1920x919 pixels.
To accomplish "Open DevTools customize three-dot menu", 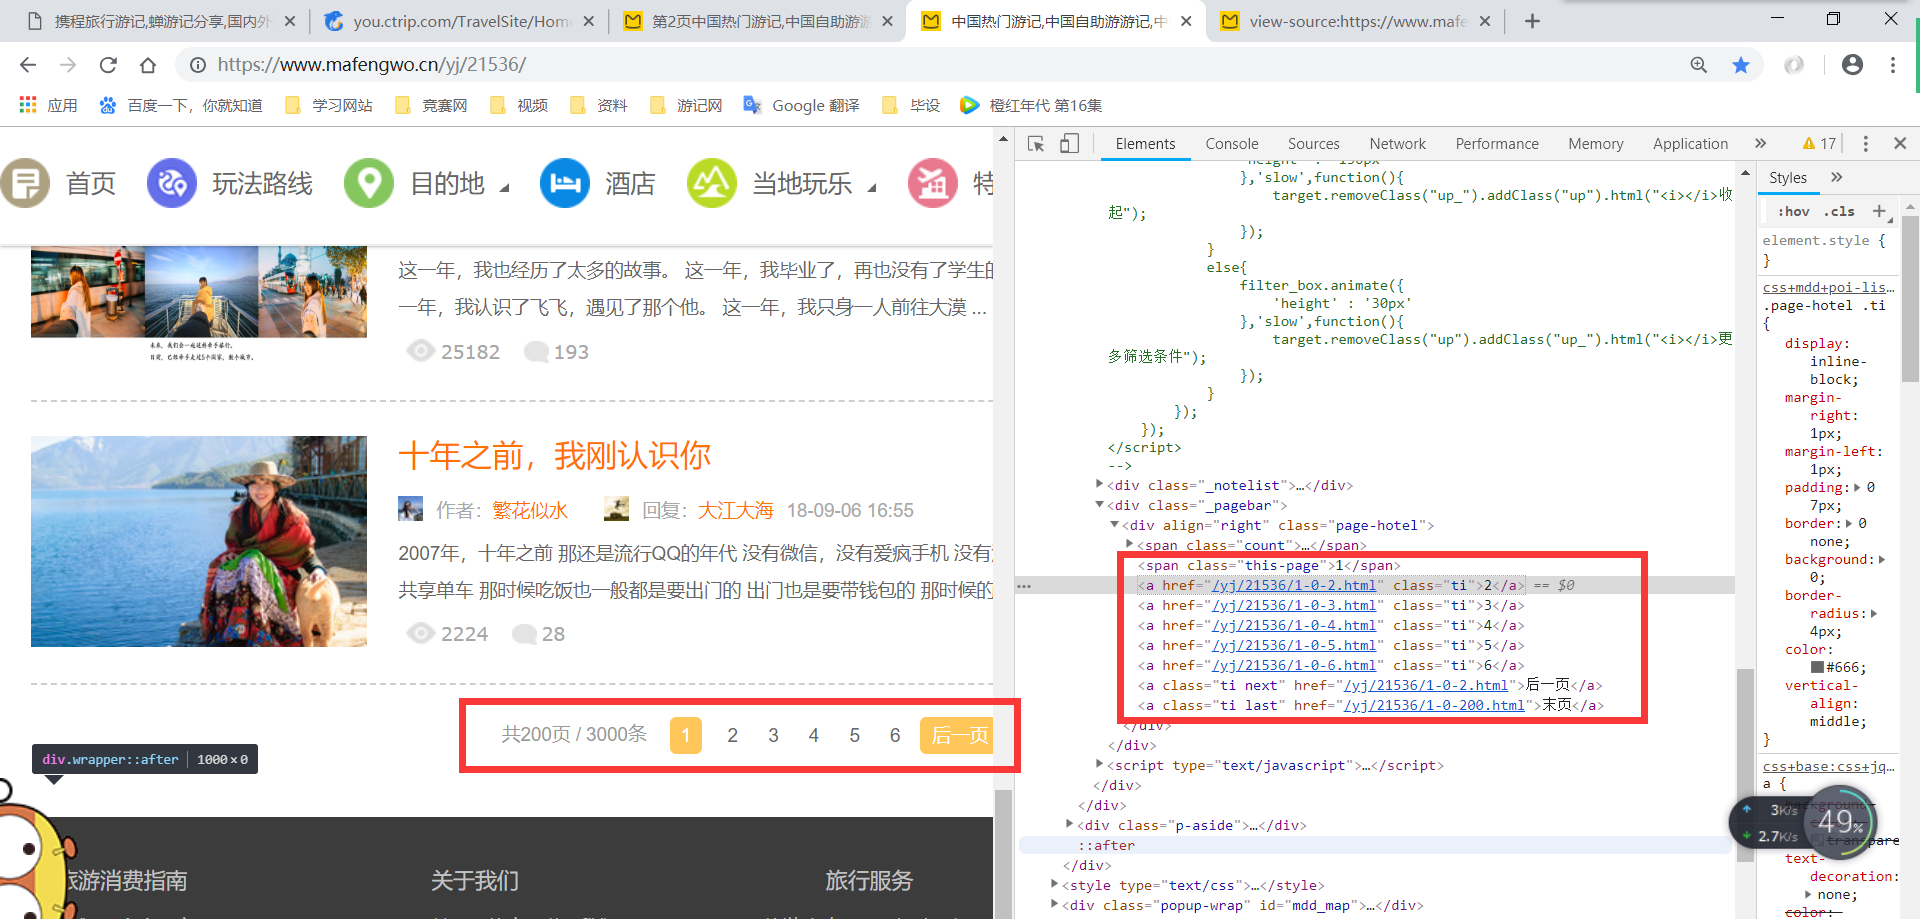I will click(x=1865, y=144).
